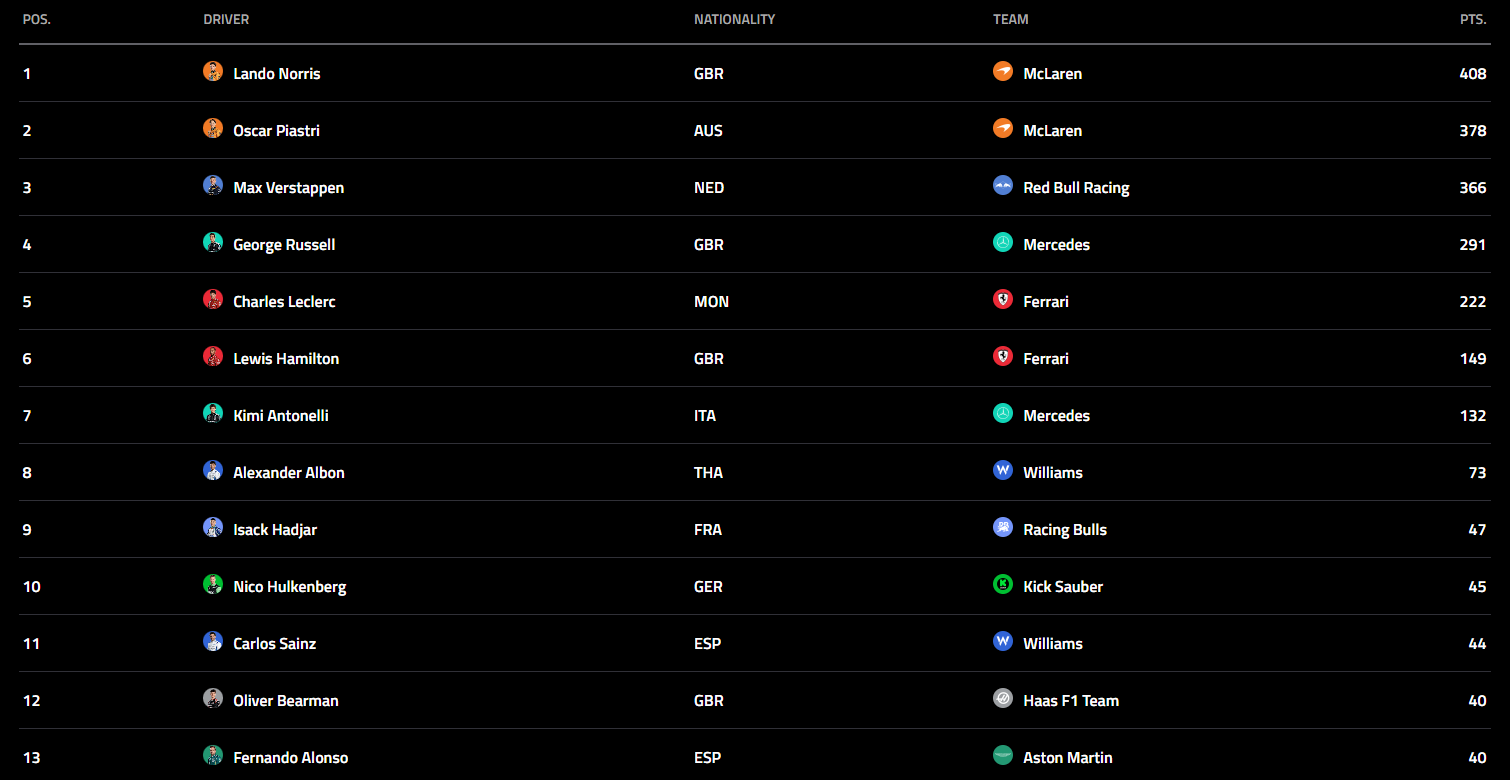Screen dimensions: 1510x780
Task: Click the Haas F1 Team logo
Action: 1003,699
